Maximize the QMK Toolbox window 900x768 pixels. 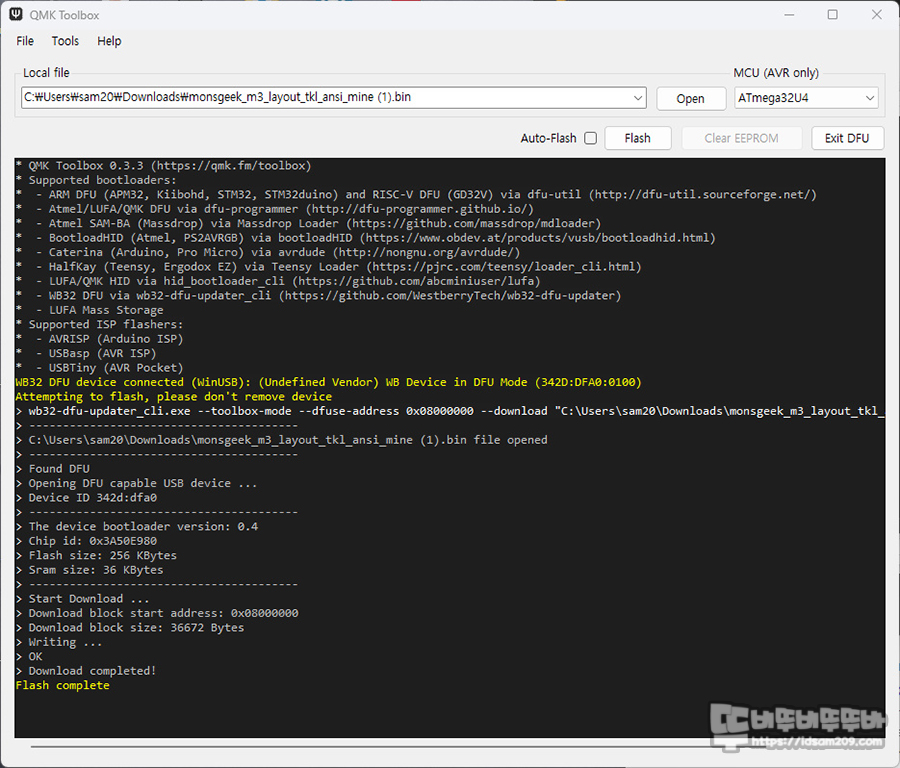(x=833, y=15)
